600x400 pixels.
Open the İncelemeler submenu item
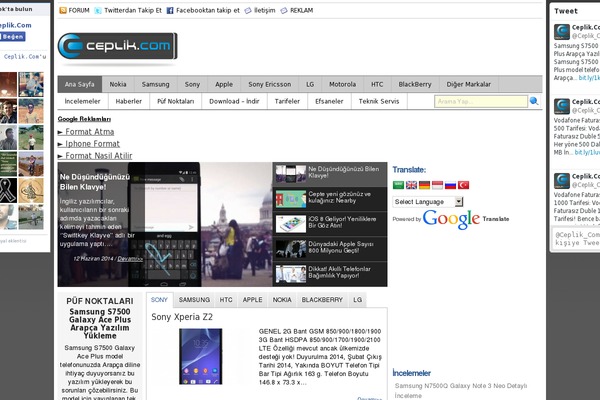[82, 101]
